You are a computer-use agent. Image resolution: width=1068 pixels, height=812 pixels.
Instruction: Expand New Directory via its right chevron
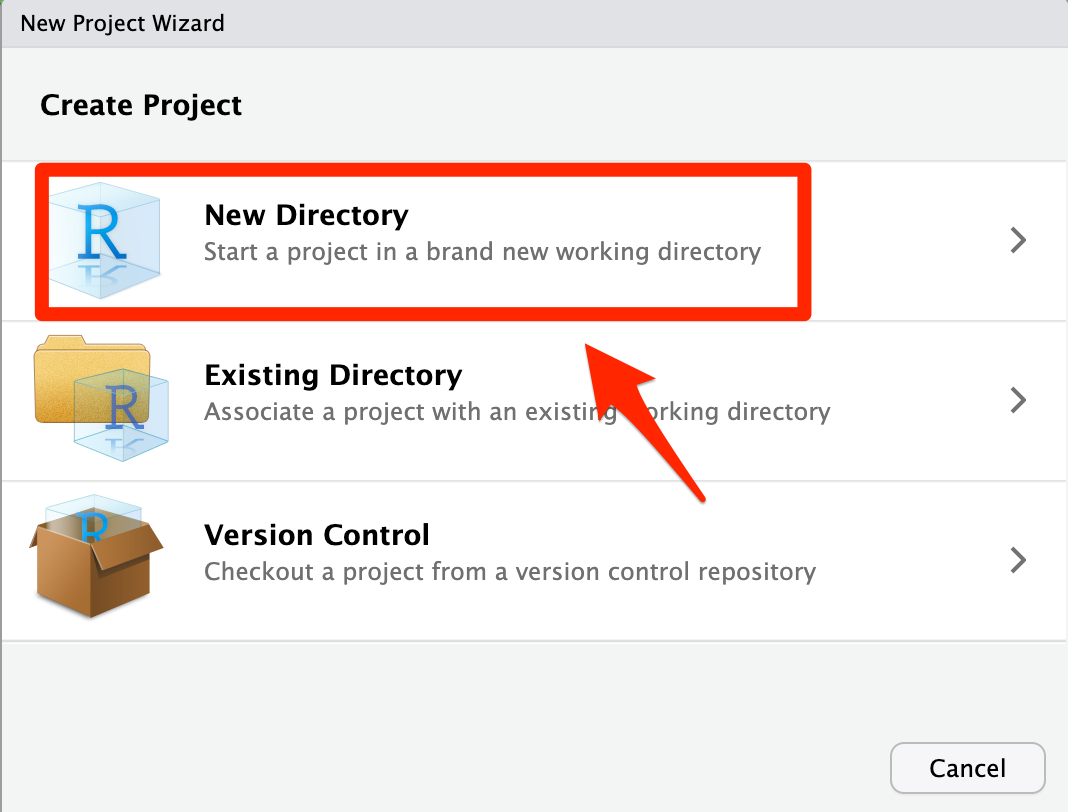click(1018, 240)
